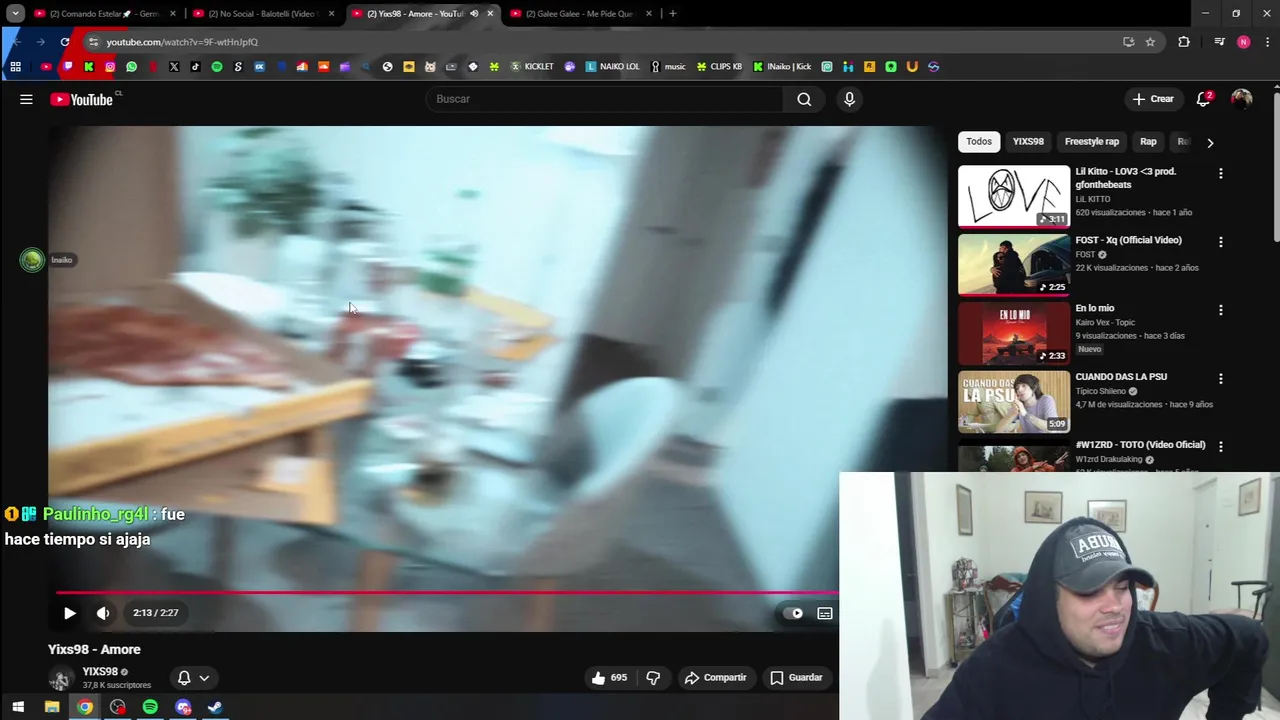
Task: Open Spotify from the taskbar
Action: [x=150, y=707]
